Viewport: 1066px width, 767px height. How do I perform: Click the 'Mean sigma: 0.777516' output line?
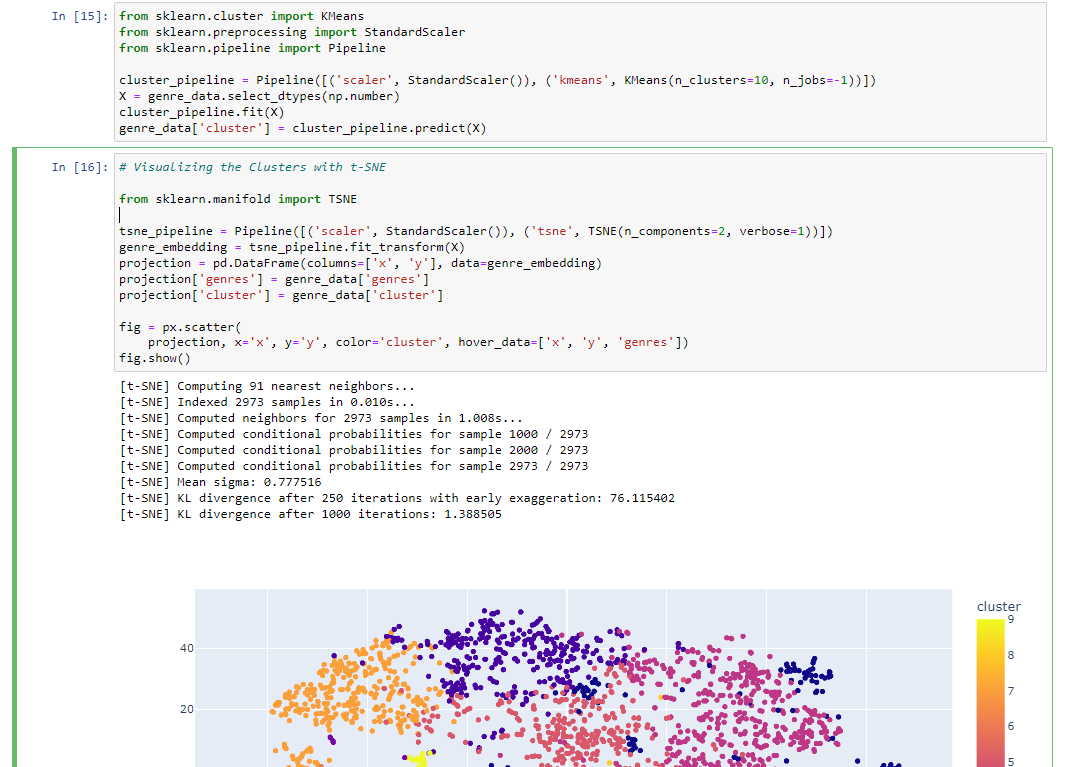(220, 482)
